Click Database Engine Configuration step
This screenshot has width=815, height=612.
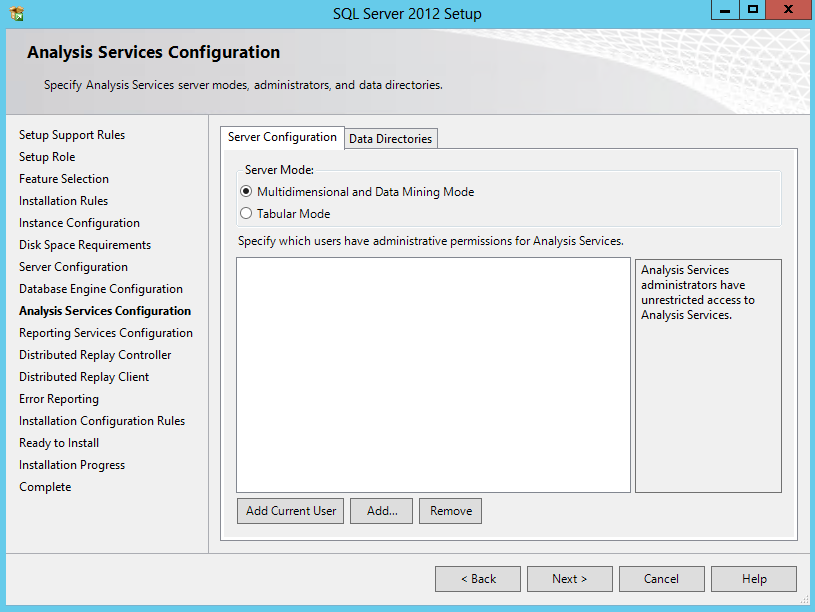pyautogui.click(x=101, y=289)
